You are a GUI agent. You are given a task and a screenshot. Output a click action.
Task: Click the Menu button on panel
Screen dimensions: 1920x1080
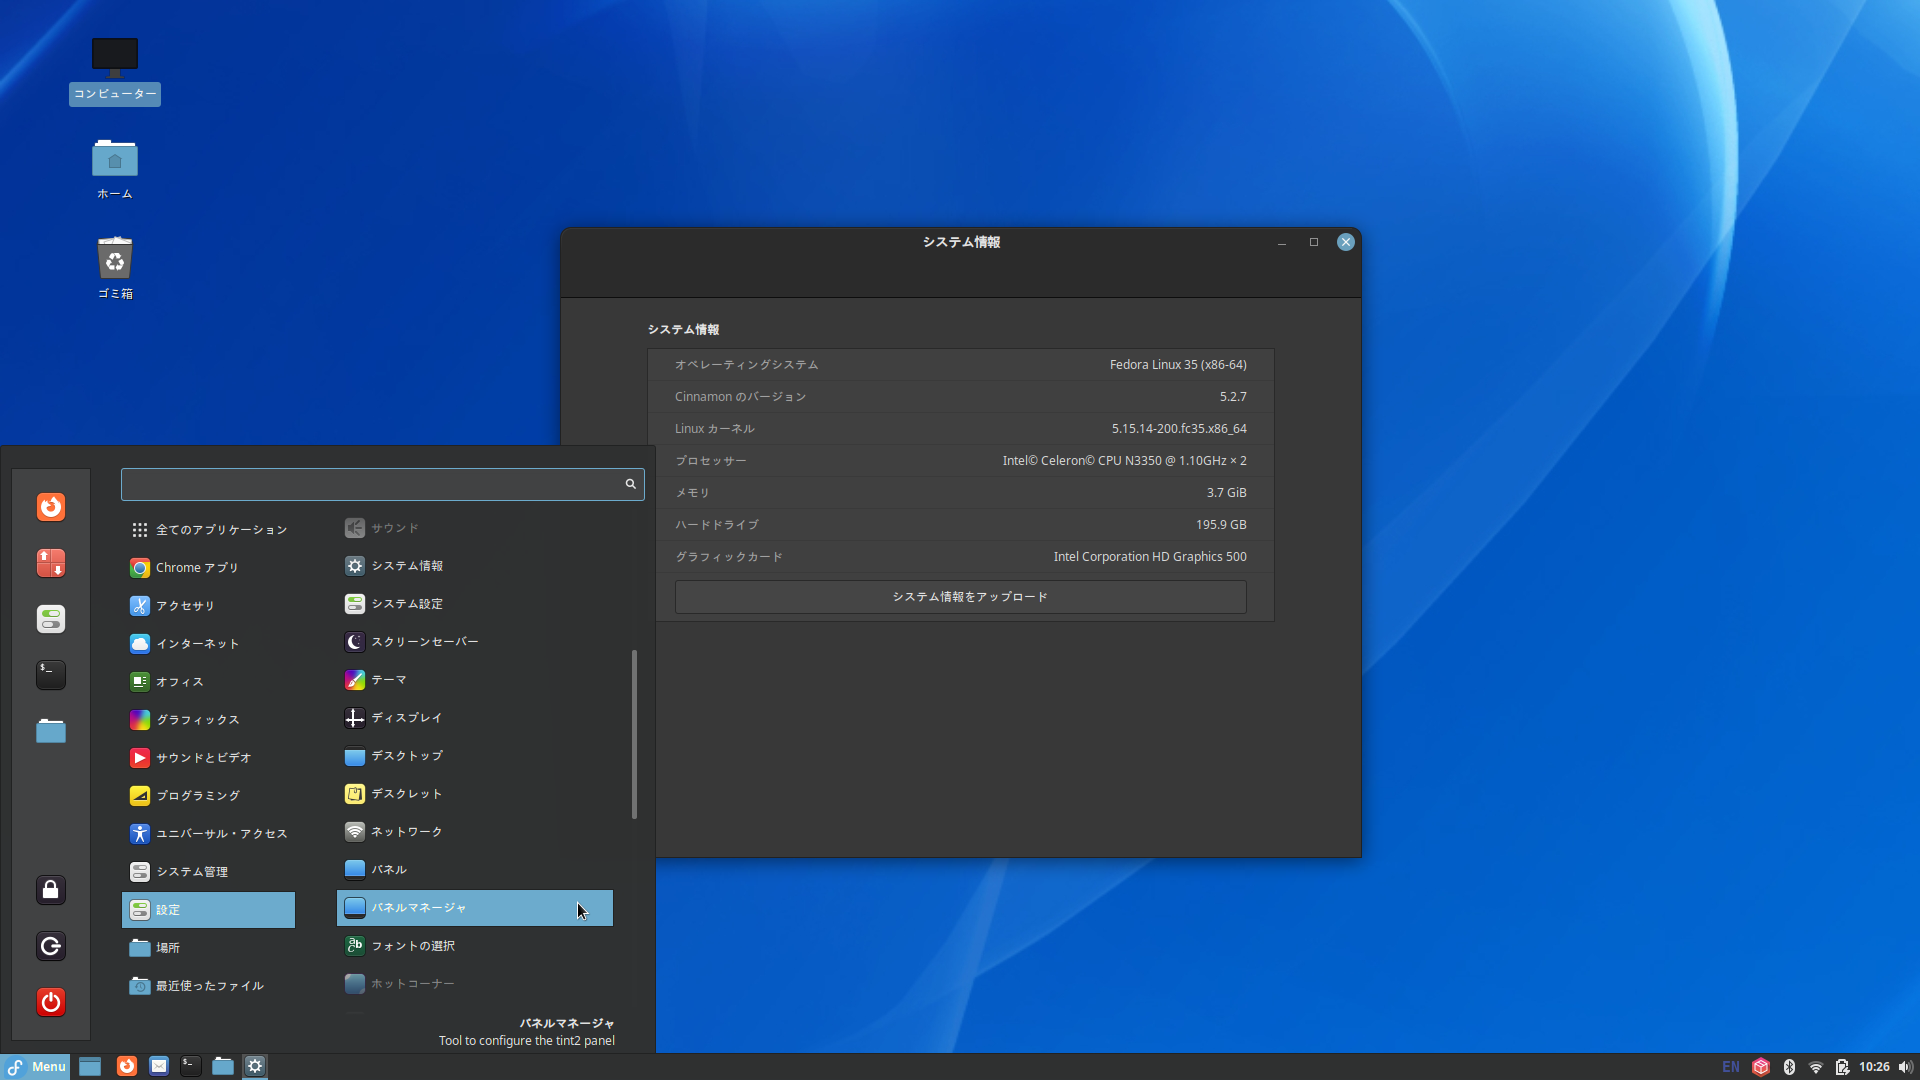36,1067
